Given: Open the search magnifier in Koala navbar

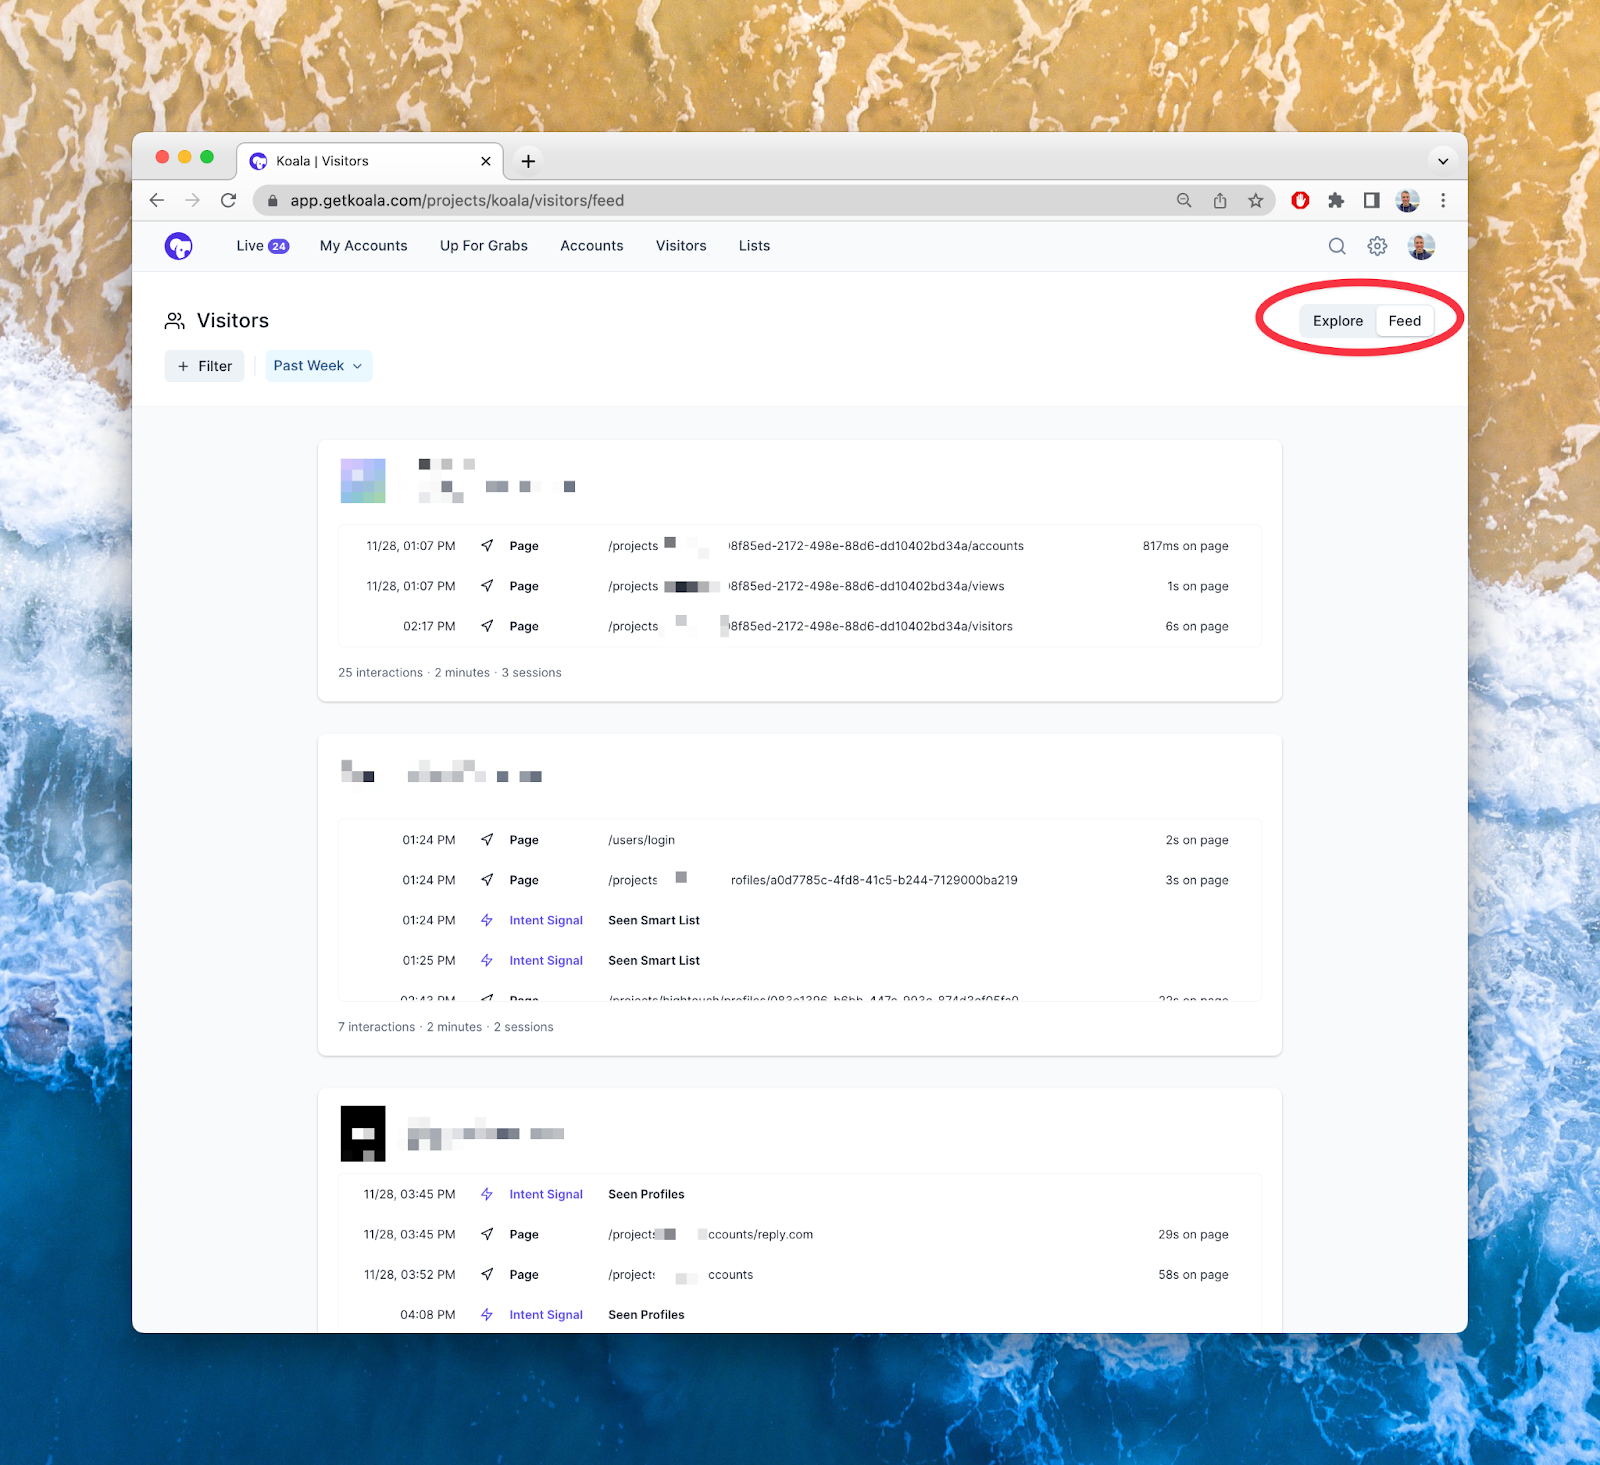Looking at the screenshot, I should (1336, 246).
